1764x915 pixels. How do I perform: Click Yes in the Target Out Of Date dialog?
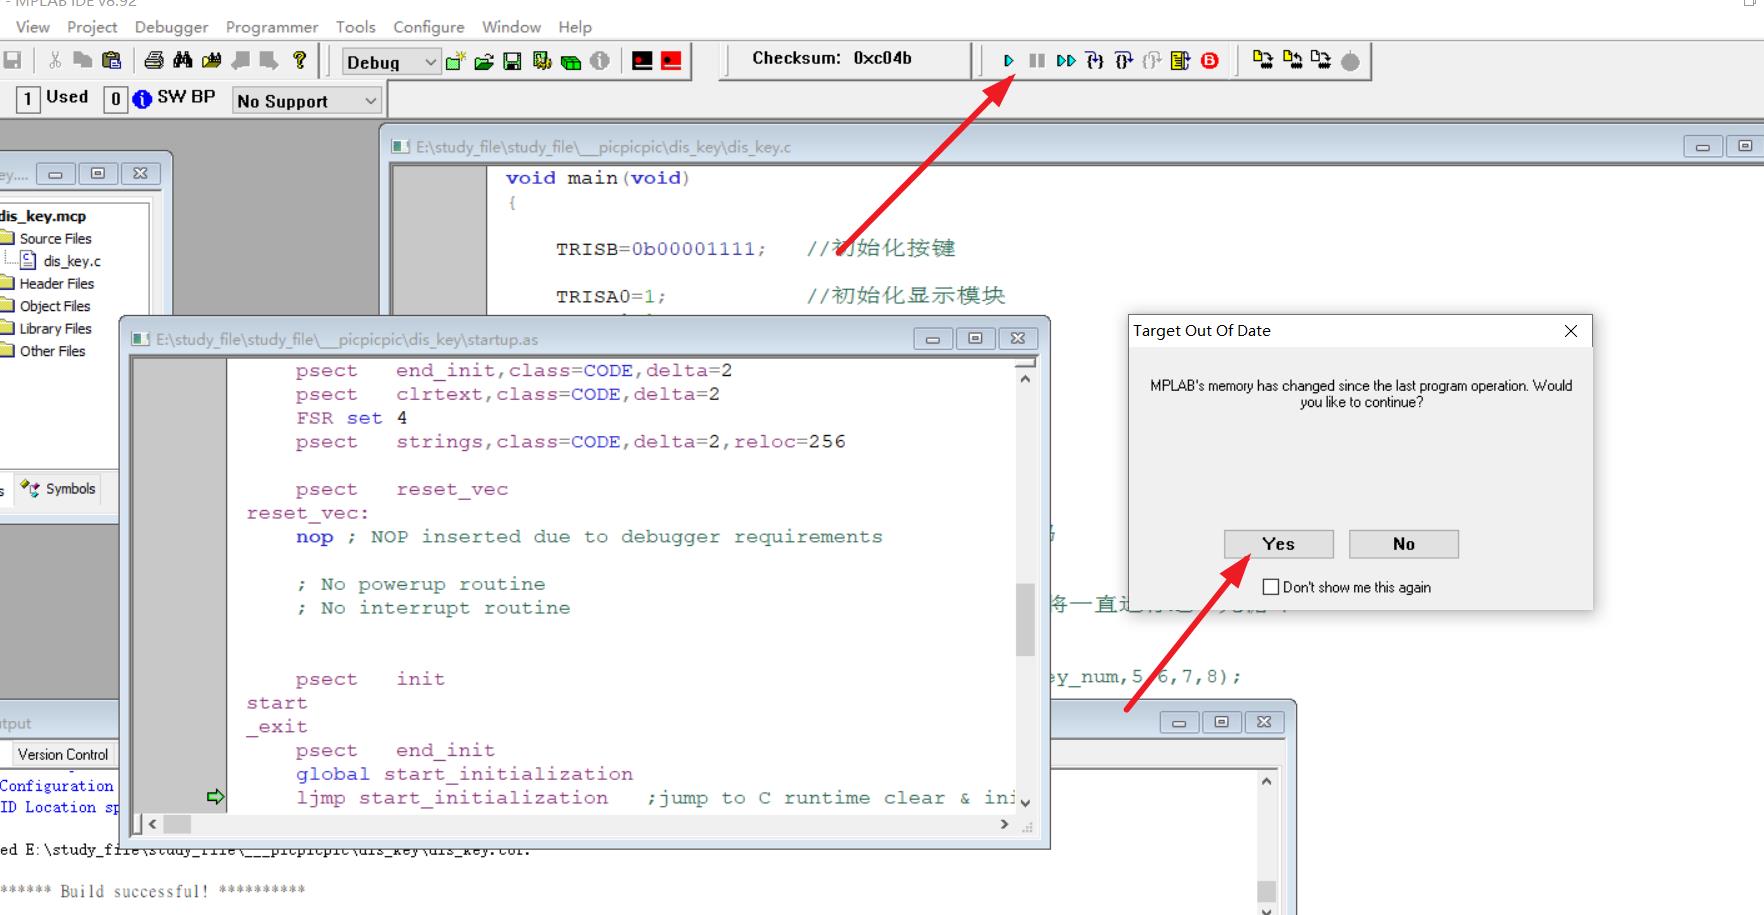pos(1278,544)
